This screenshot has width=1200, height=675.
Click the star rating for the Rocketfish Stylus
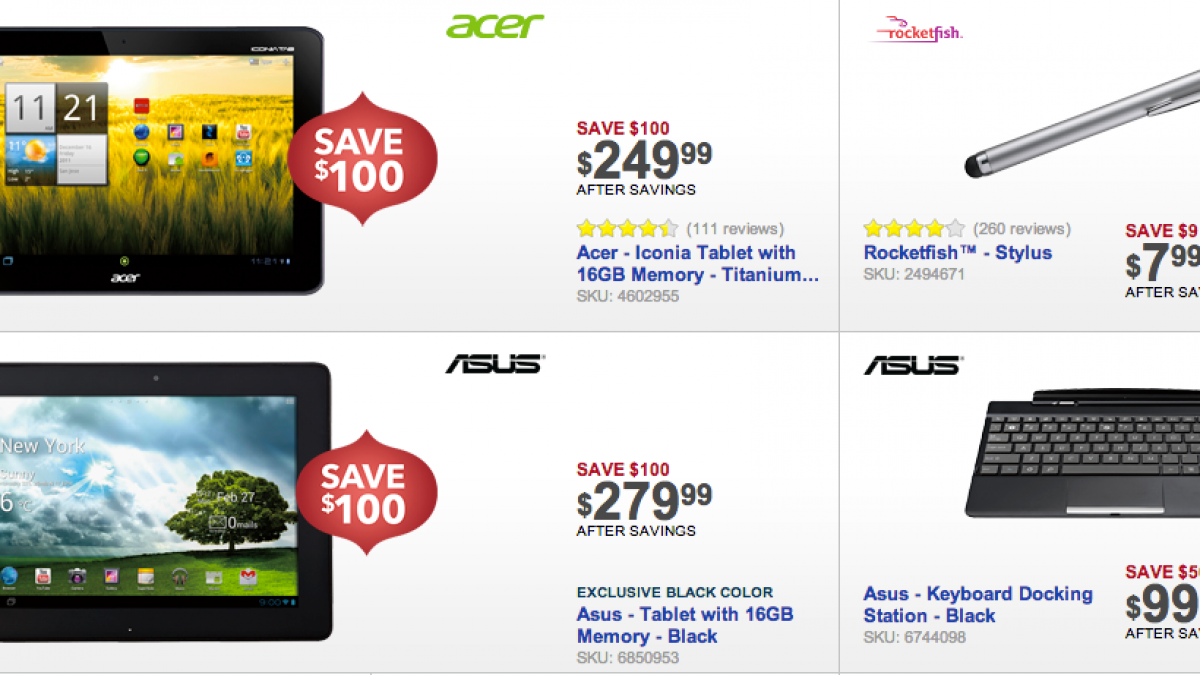[914, 229]
